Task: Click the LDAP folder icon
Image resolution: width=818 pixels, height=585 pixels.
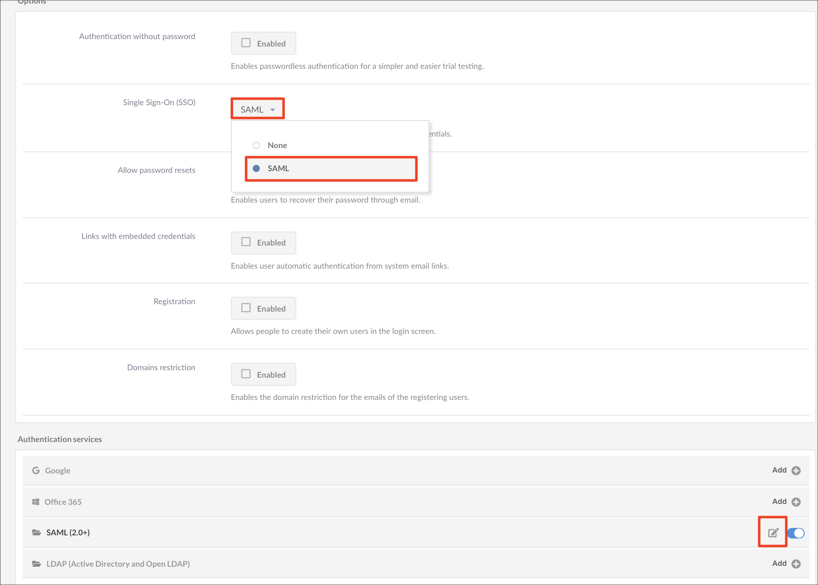Action: coord(37,564)
